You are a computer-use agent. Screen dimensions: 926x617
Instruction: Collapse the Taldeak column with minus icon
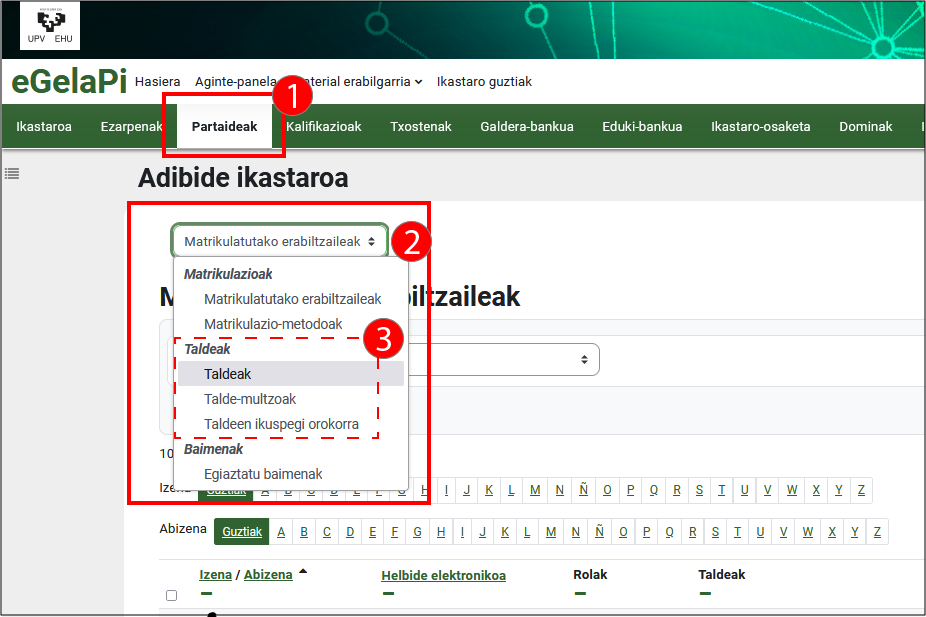(x=704, y=593)
